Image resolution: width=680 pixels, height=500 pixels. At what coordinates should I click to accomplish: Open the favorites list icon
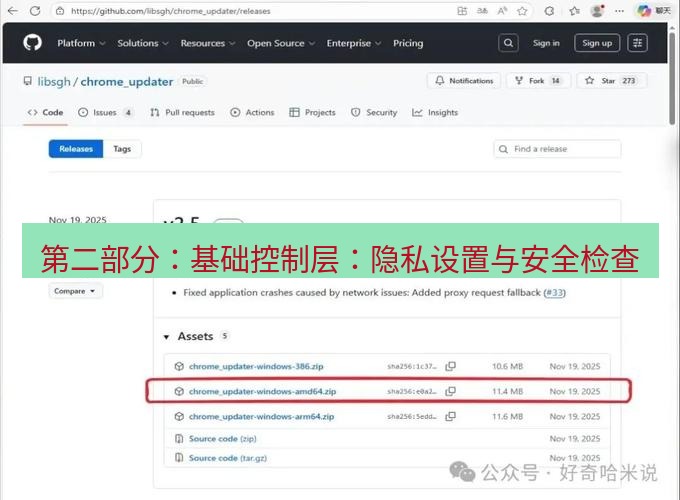click(574, 11)
